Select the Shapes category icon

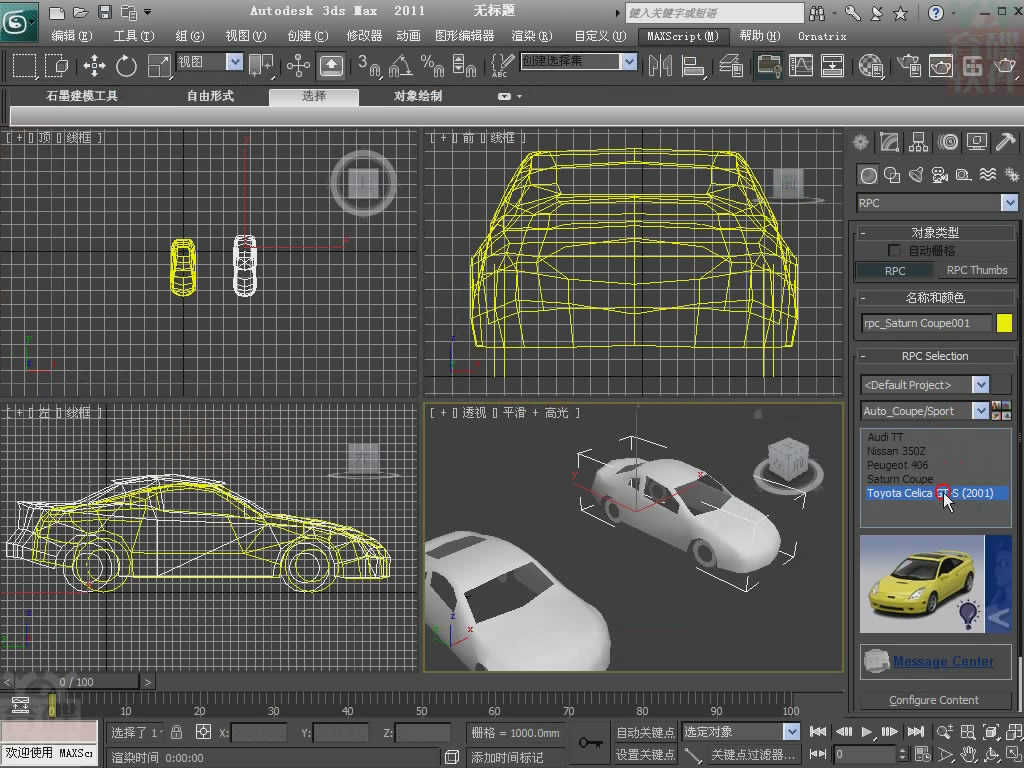(x=892, y=175)
